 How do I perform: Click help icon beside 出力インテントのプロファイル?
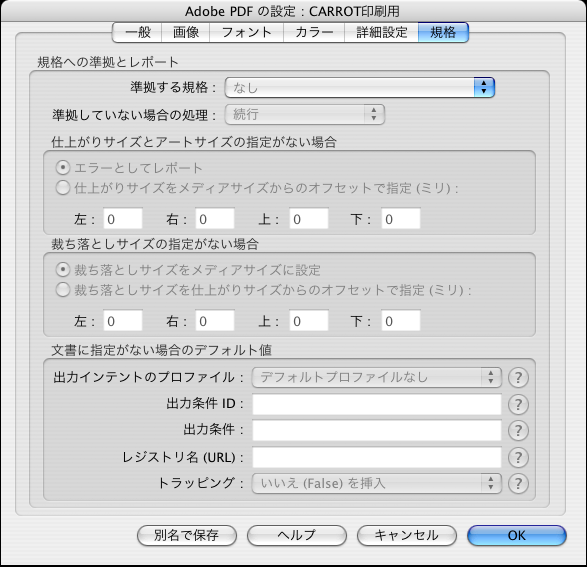click(518, 378)
